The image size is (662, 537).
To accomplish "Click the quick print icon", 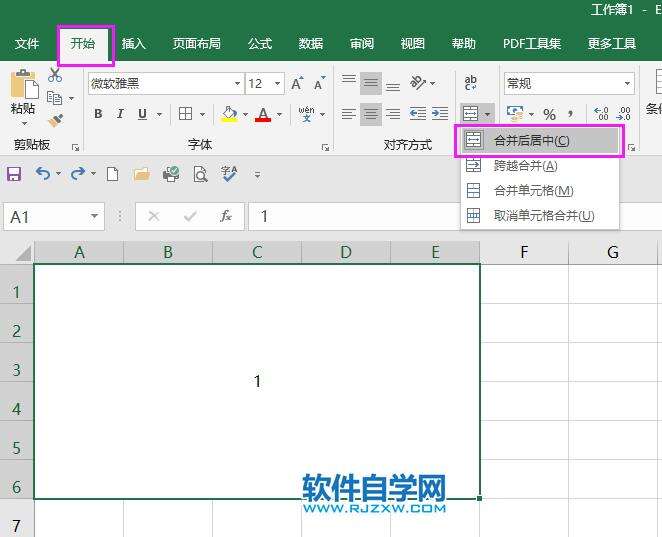I will [x=171, y=174].
